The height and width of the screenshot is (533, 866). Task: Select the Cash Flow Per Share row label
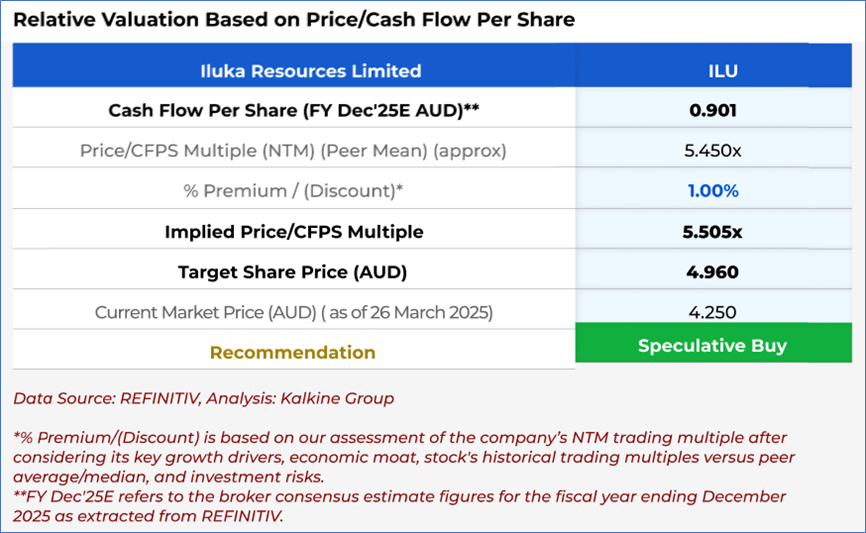coord(294,111)
